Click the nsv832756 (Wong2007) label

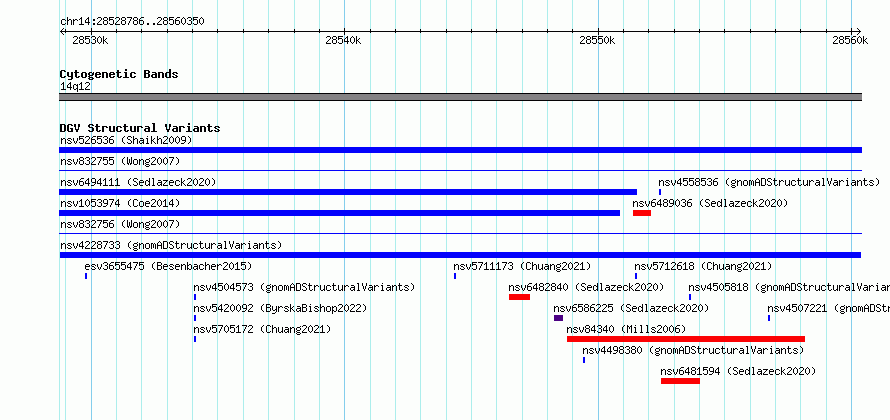[120, 224]
